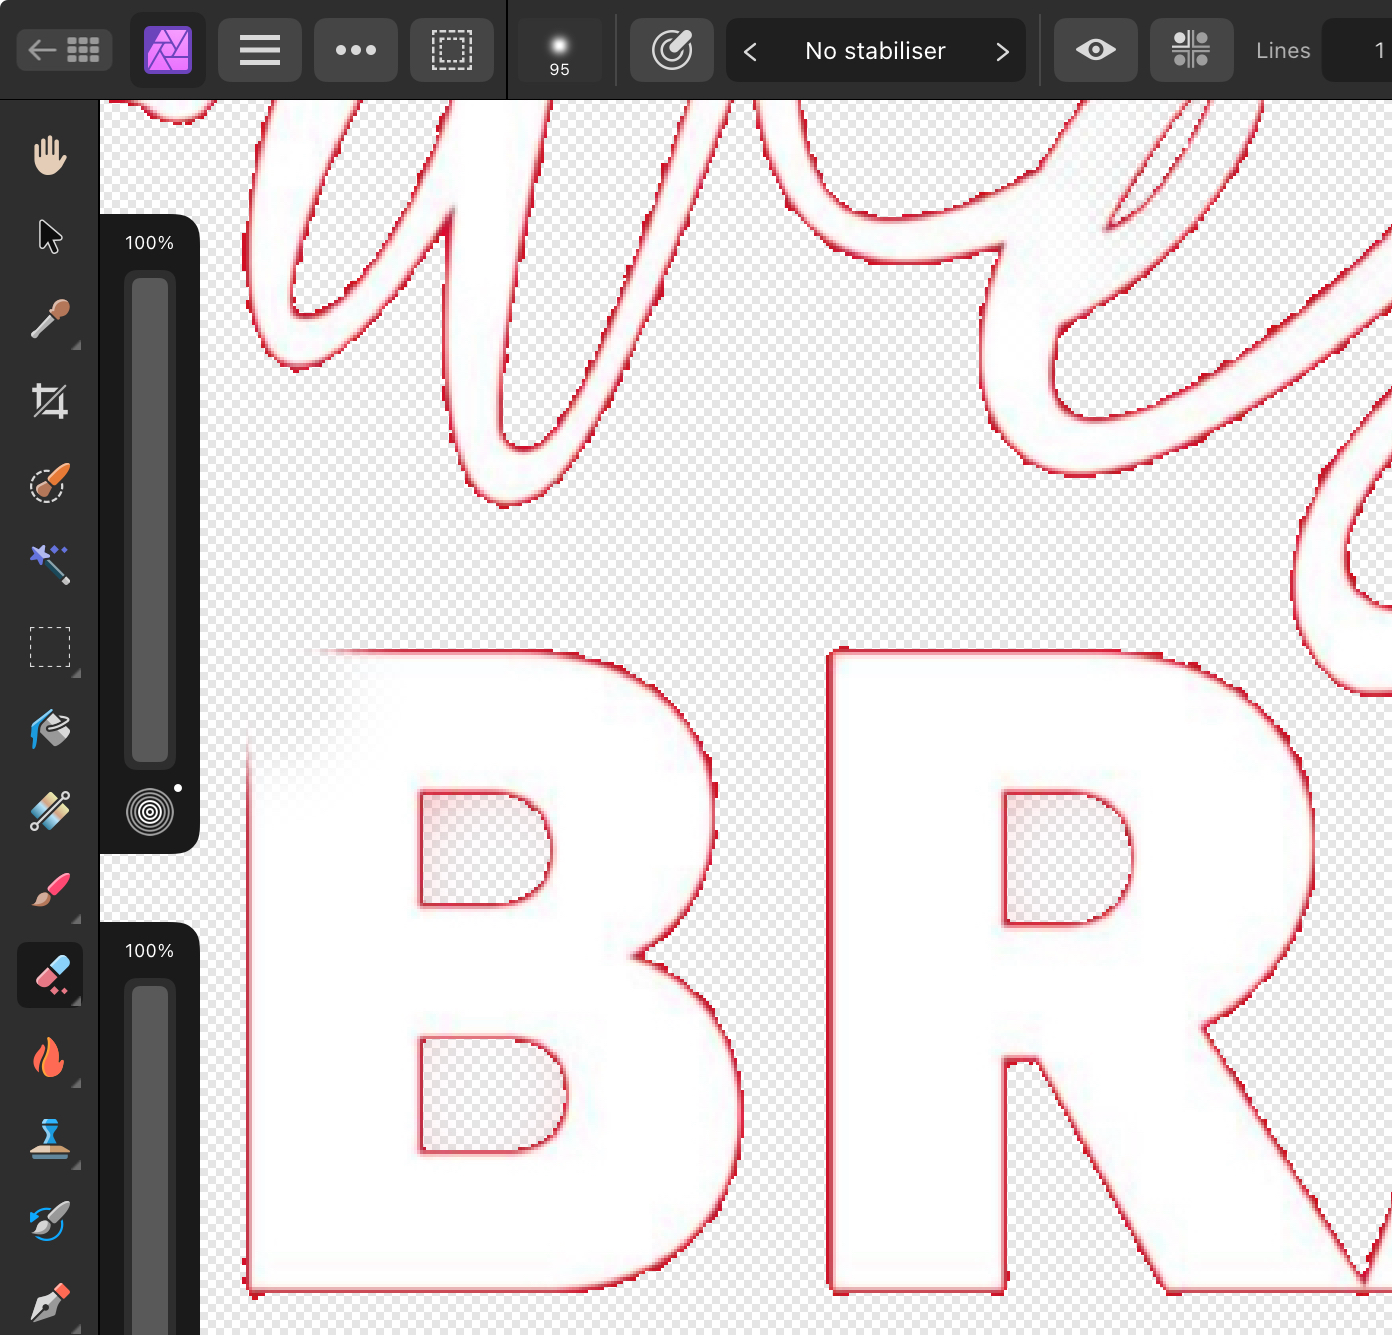The image size is (1392, 1335).
Task: Tap the concentric circles pressure button
Action: pos(150,811)
